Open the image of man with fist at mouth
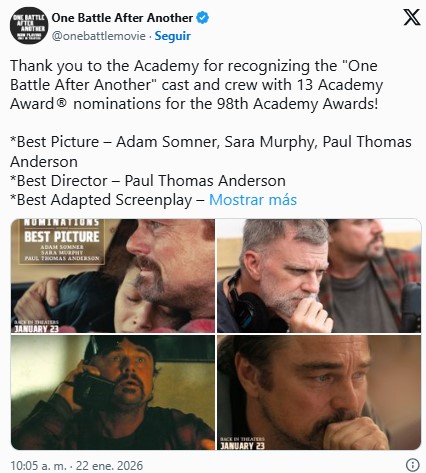This screenshot has height=473, width=426. [319, 392]
